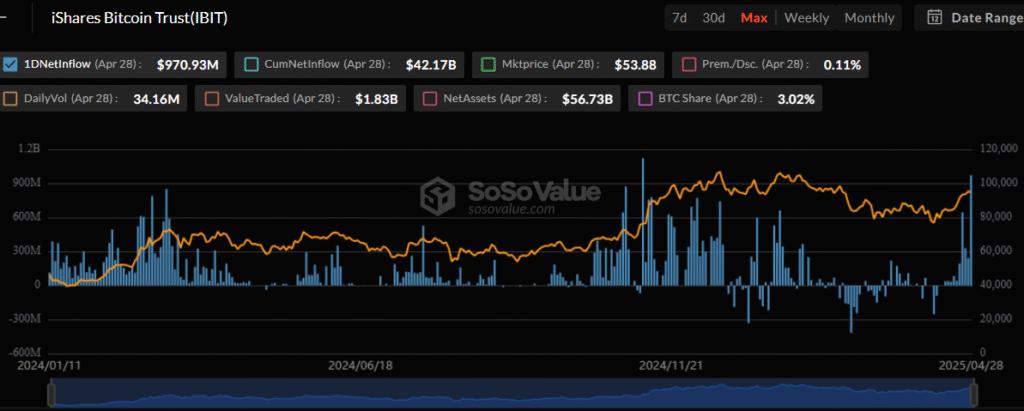The width and height of the screenshot is (1024, 411).
Task: Click the latest inflow bar at chart's end
Action: pos(970,230)
